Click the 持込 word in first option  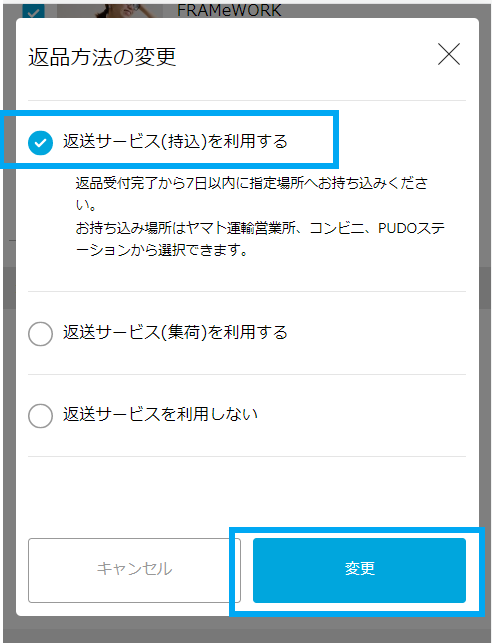(184, 141)
